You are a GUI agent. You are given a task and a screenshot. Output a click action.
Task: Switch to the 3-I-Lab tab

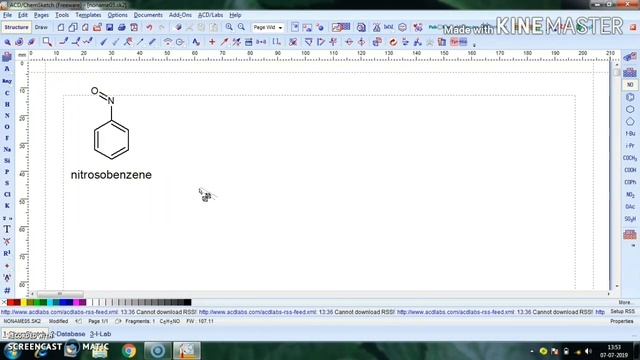tap(100, 334)
